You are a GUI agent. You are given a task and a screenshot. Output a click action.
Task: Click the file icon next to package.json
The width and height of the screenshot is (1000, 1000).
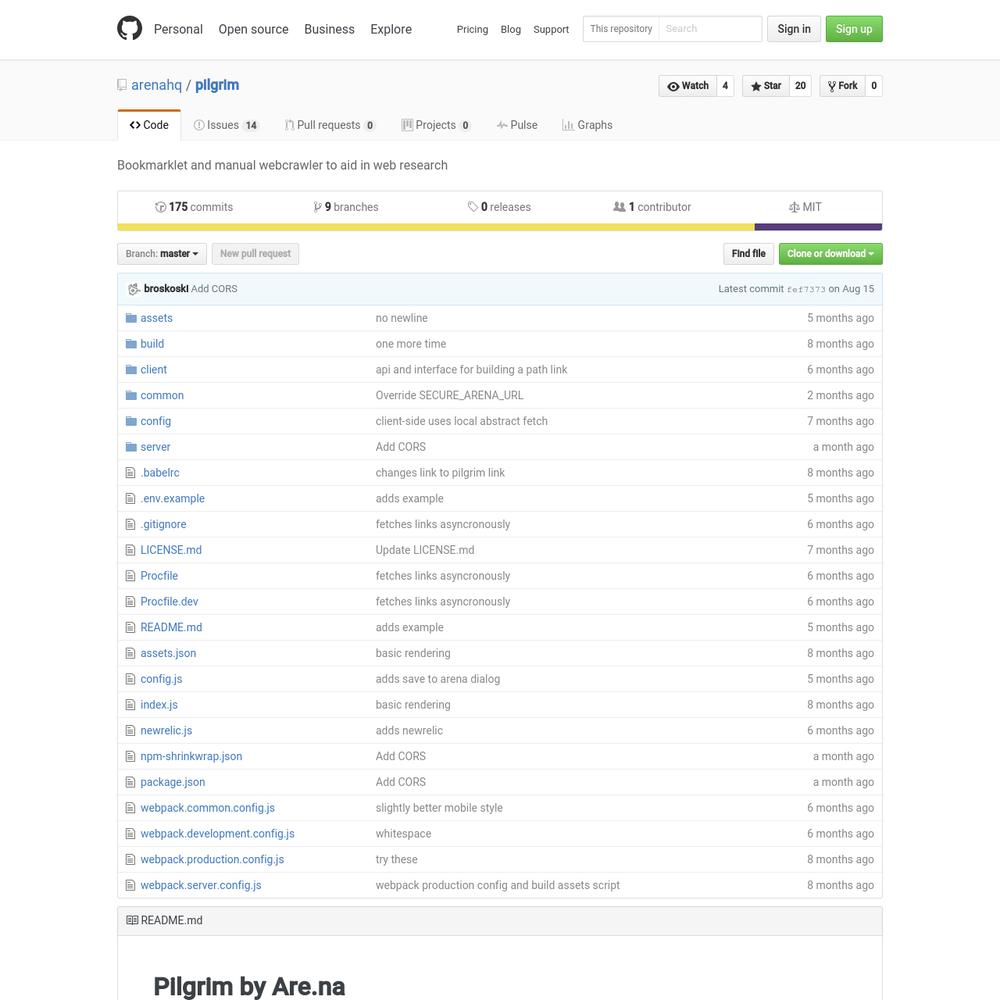[x=130, y=782]
